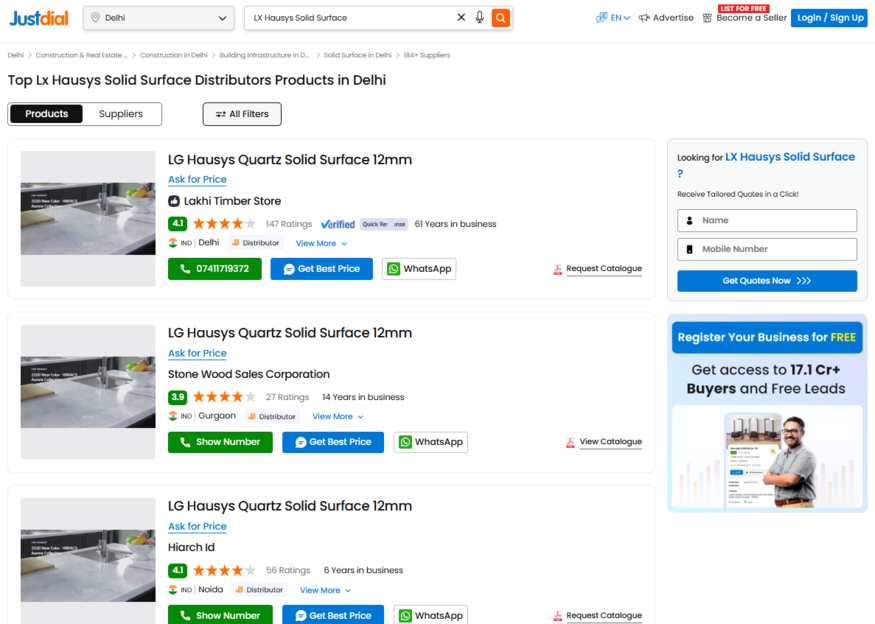Click the Justdial logo
875x624 pixels.
point(39,18)
